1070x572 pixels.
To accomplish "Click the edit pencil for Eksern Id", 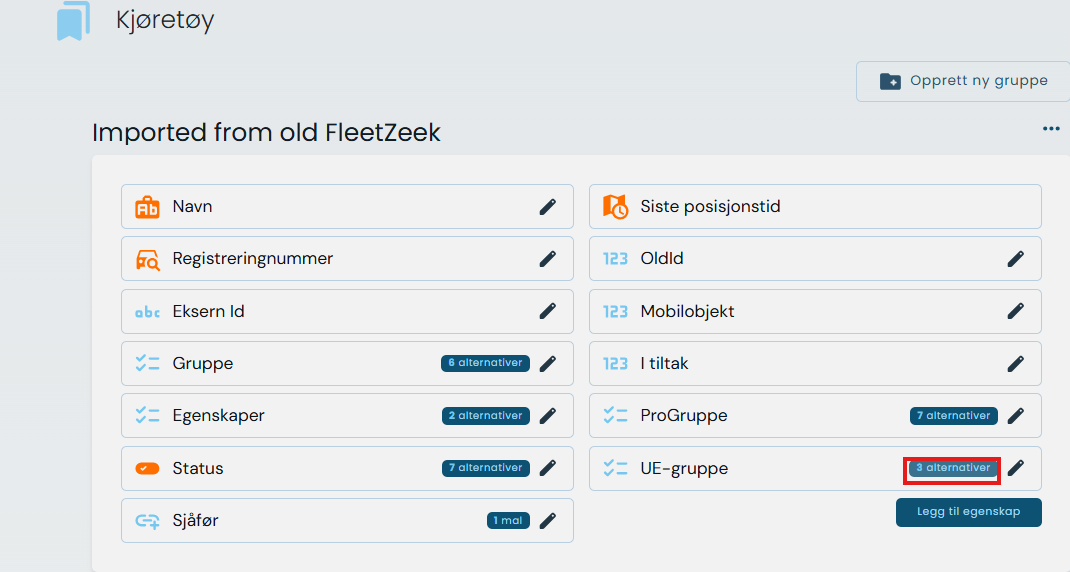I will (548, 311).
